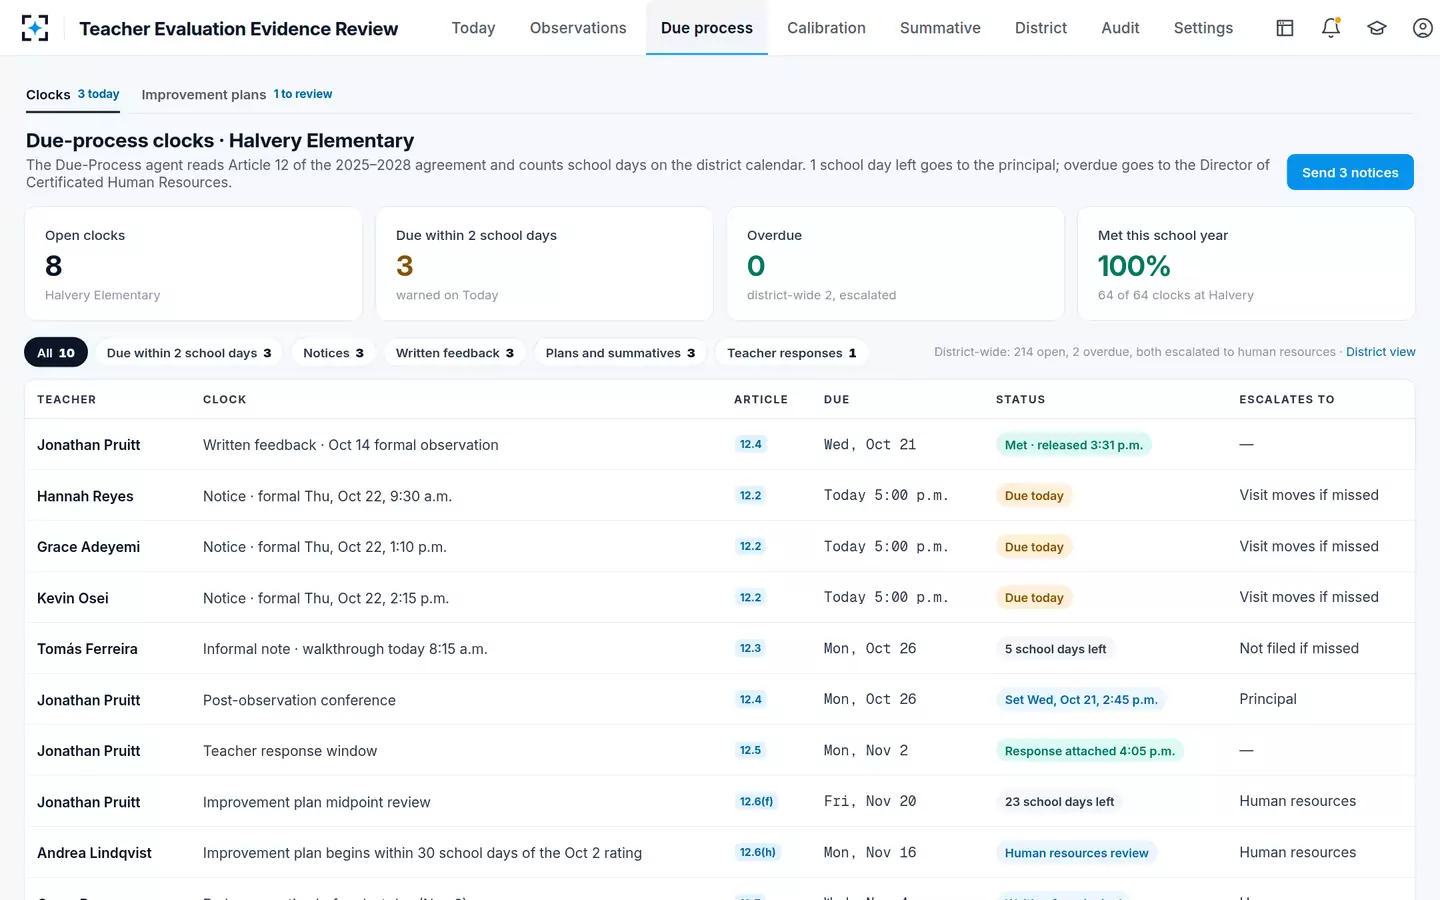Open the Audit tab

(x=1120, y=28)
